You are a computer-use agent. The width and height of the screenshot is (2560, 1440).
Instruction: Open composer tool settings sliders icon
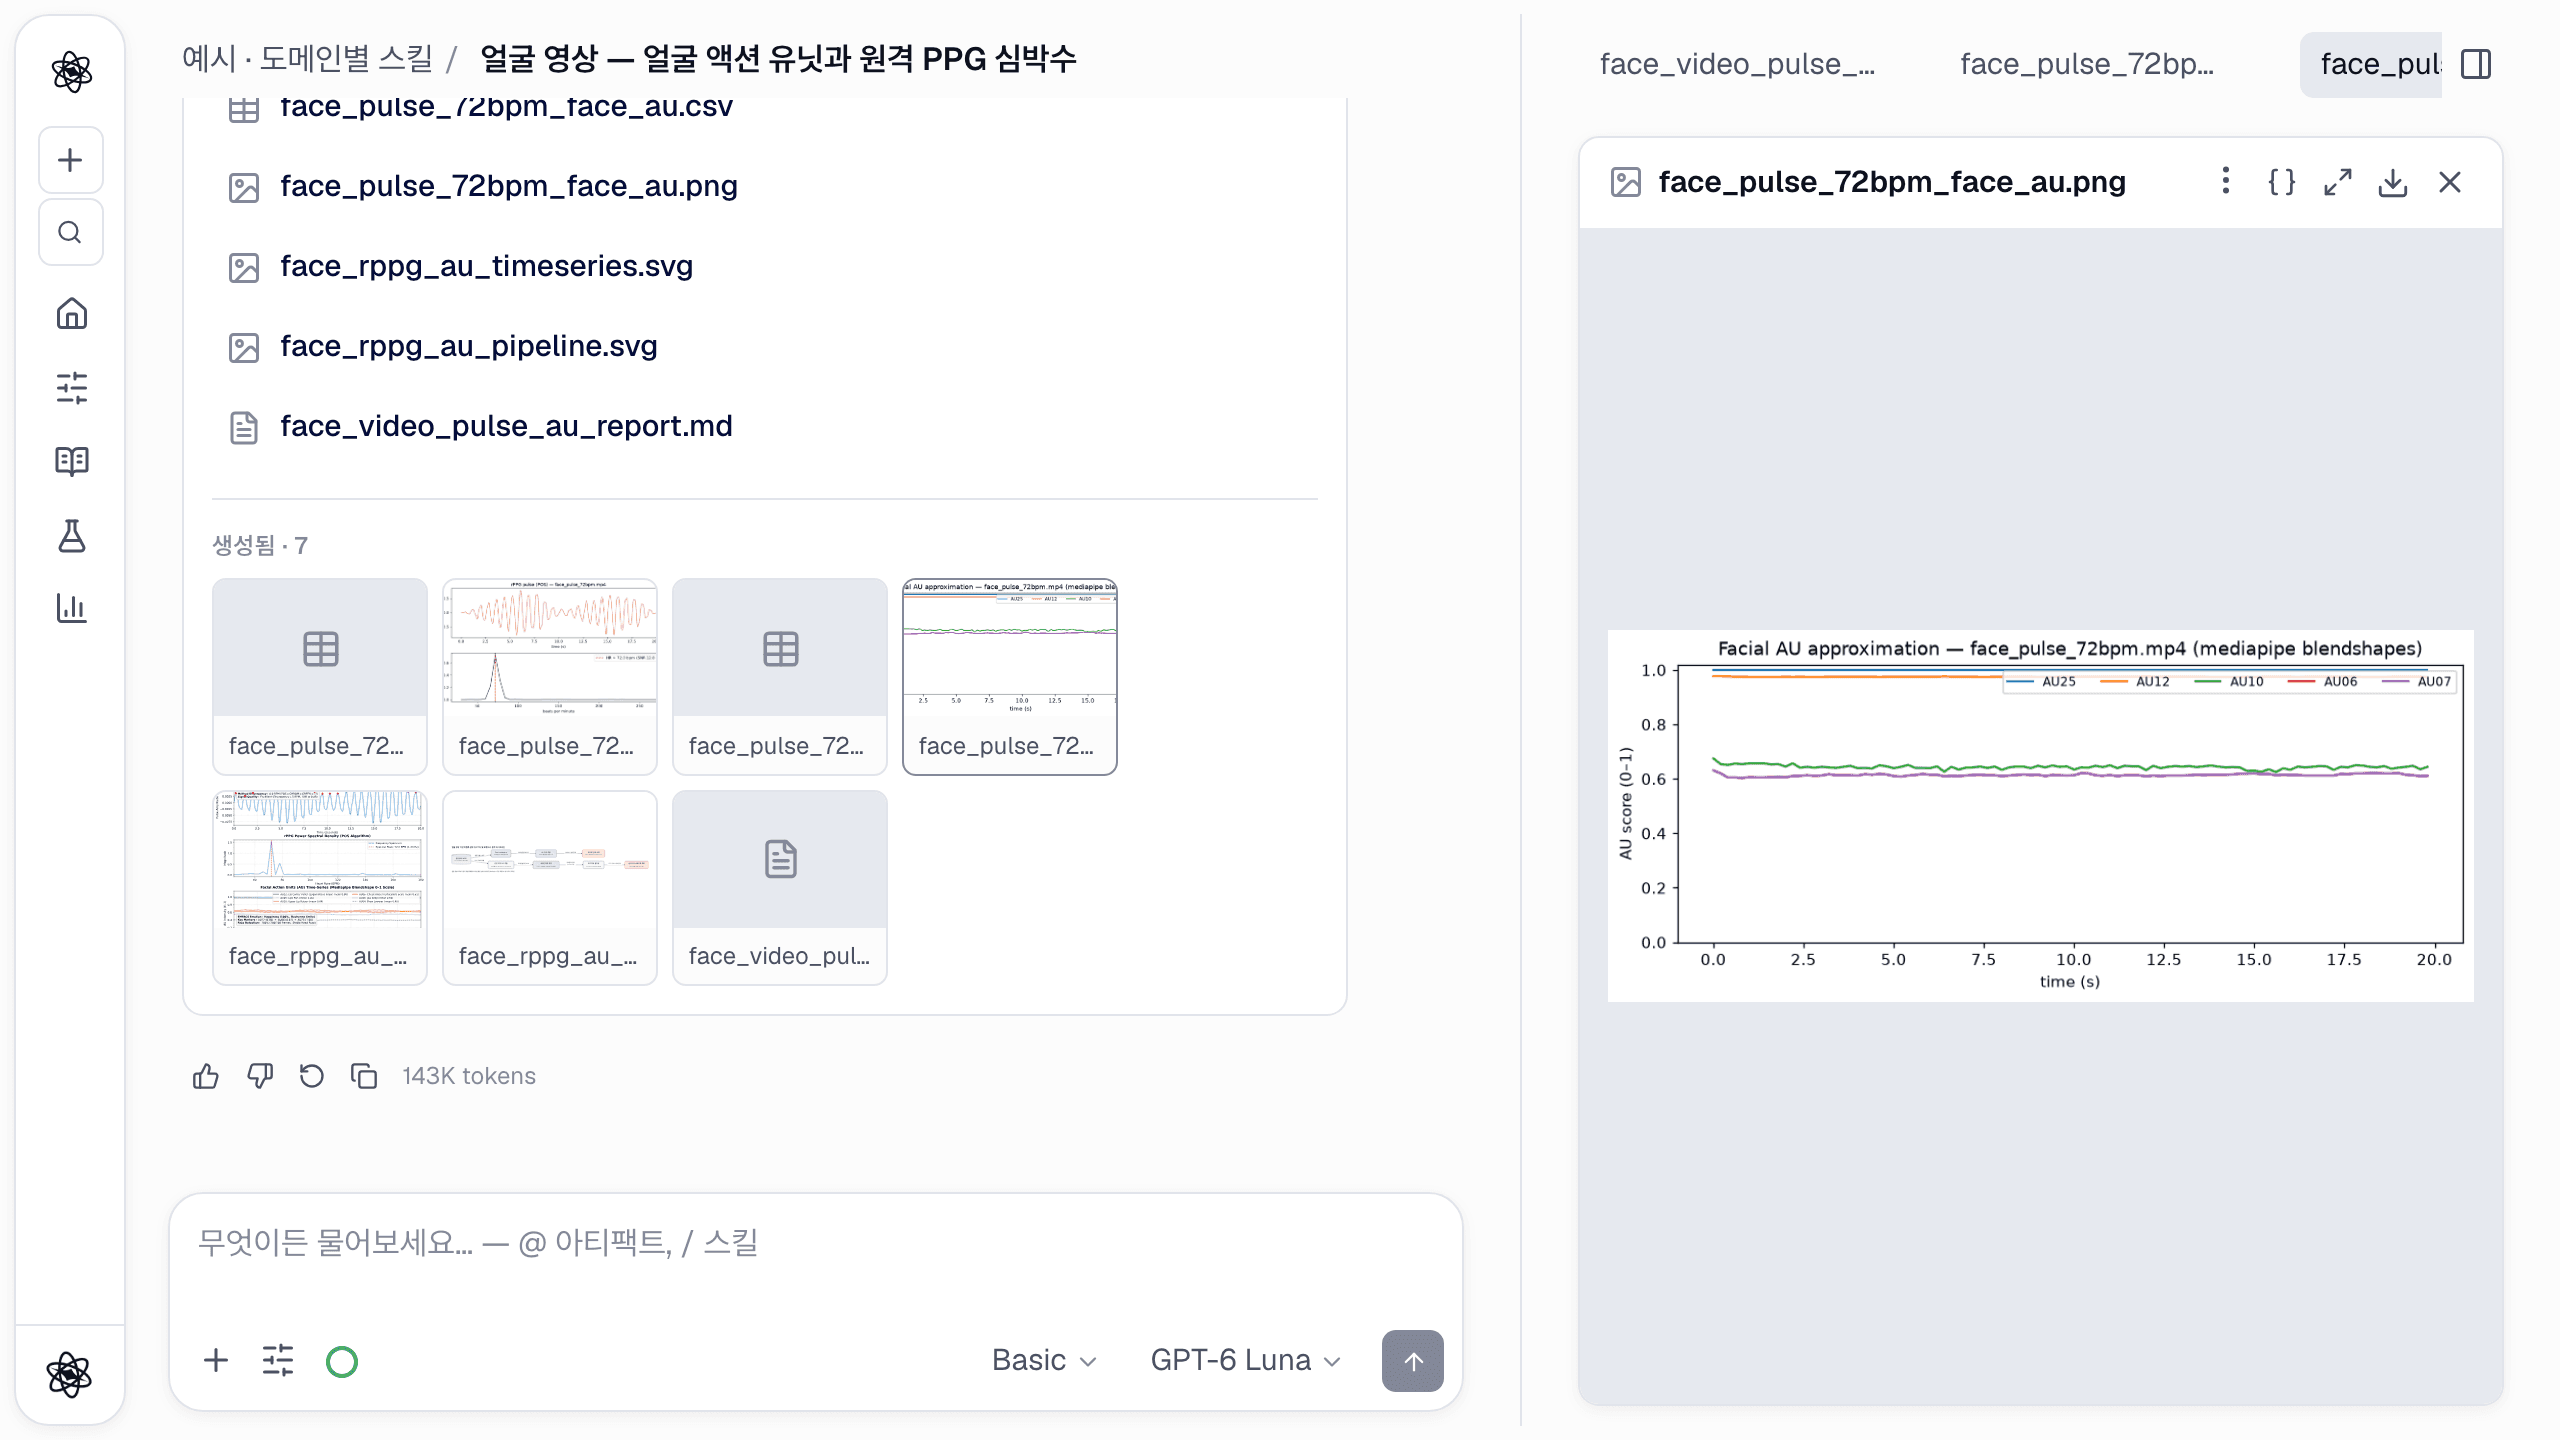278,1360
